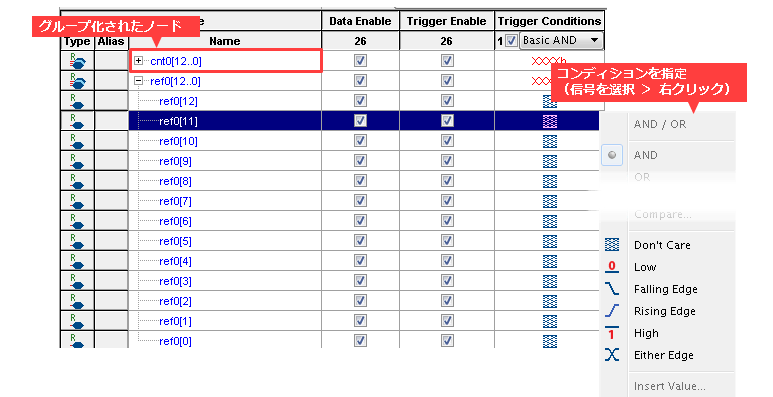Toggle the trigger condition 1 enable checkbox
773x397 pixels.
511,40
